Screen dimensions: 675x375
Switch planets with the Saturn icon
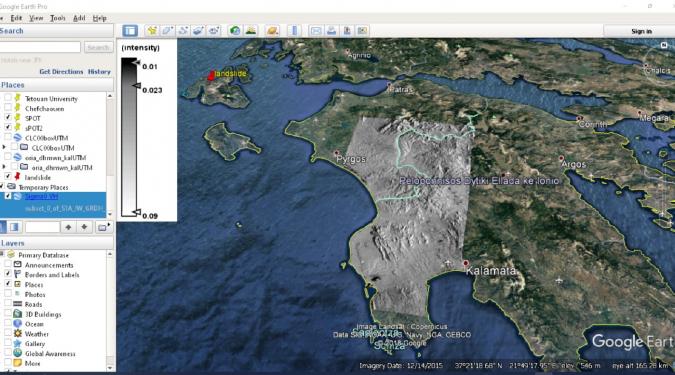(x=272, y=31)
